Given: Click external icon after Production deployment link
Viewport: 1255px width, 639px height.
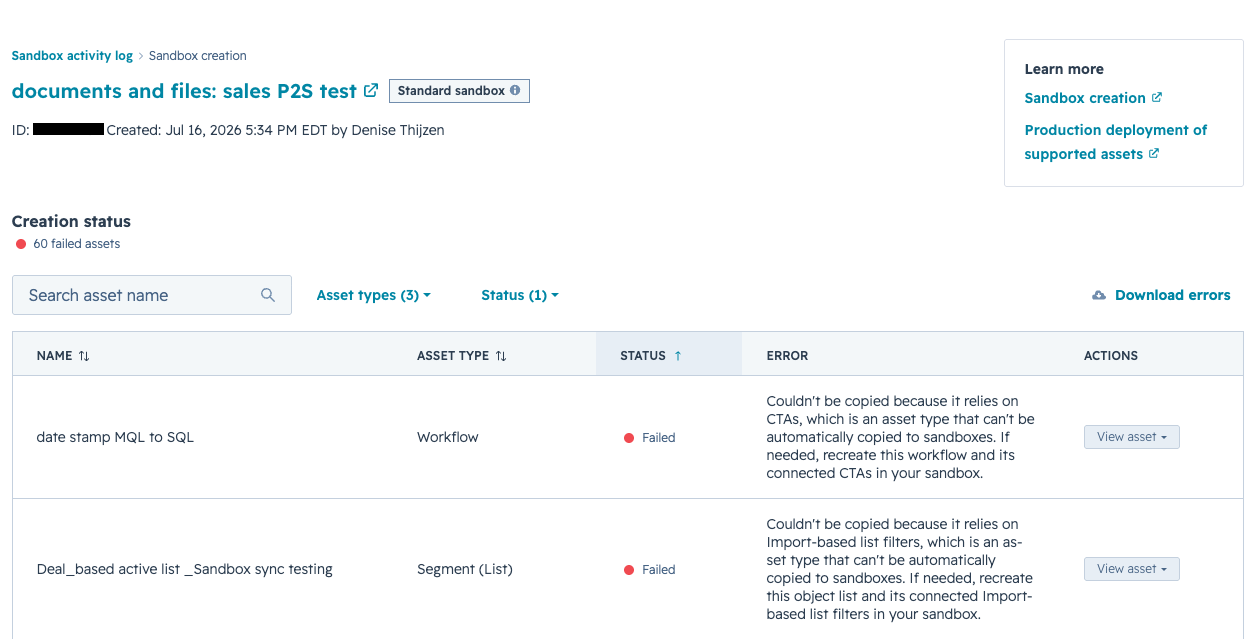Looking at the screenshot, I should 1154,154.
